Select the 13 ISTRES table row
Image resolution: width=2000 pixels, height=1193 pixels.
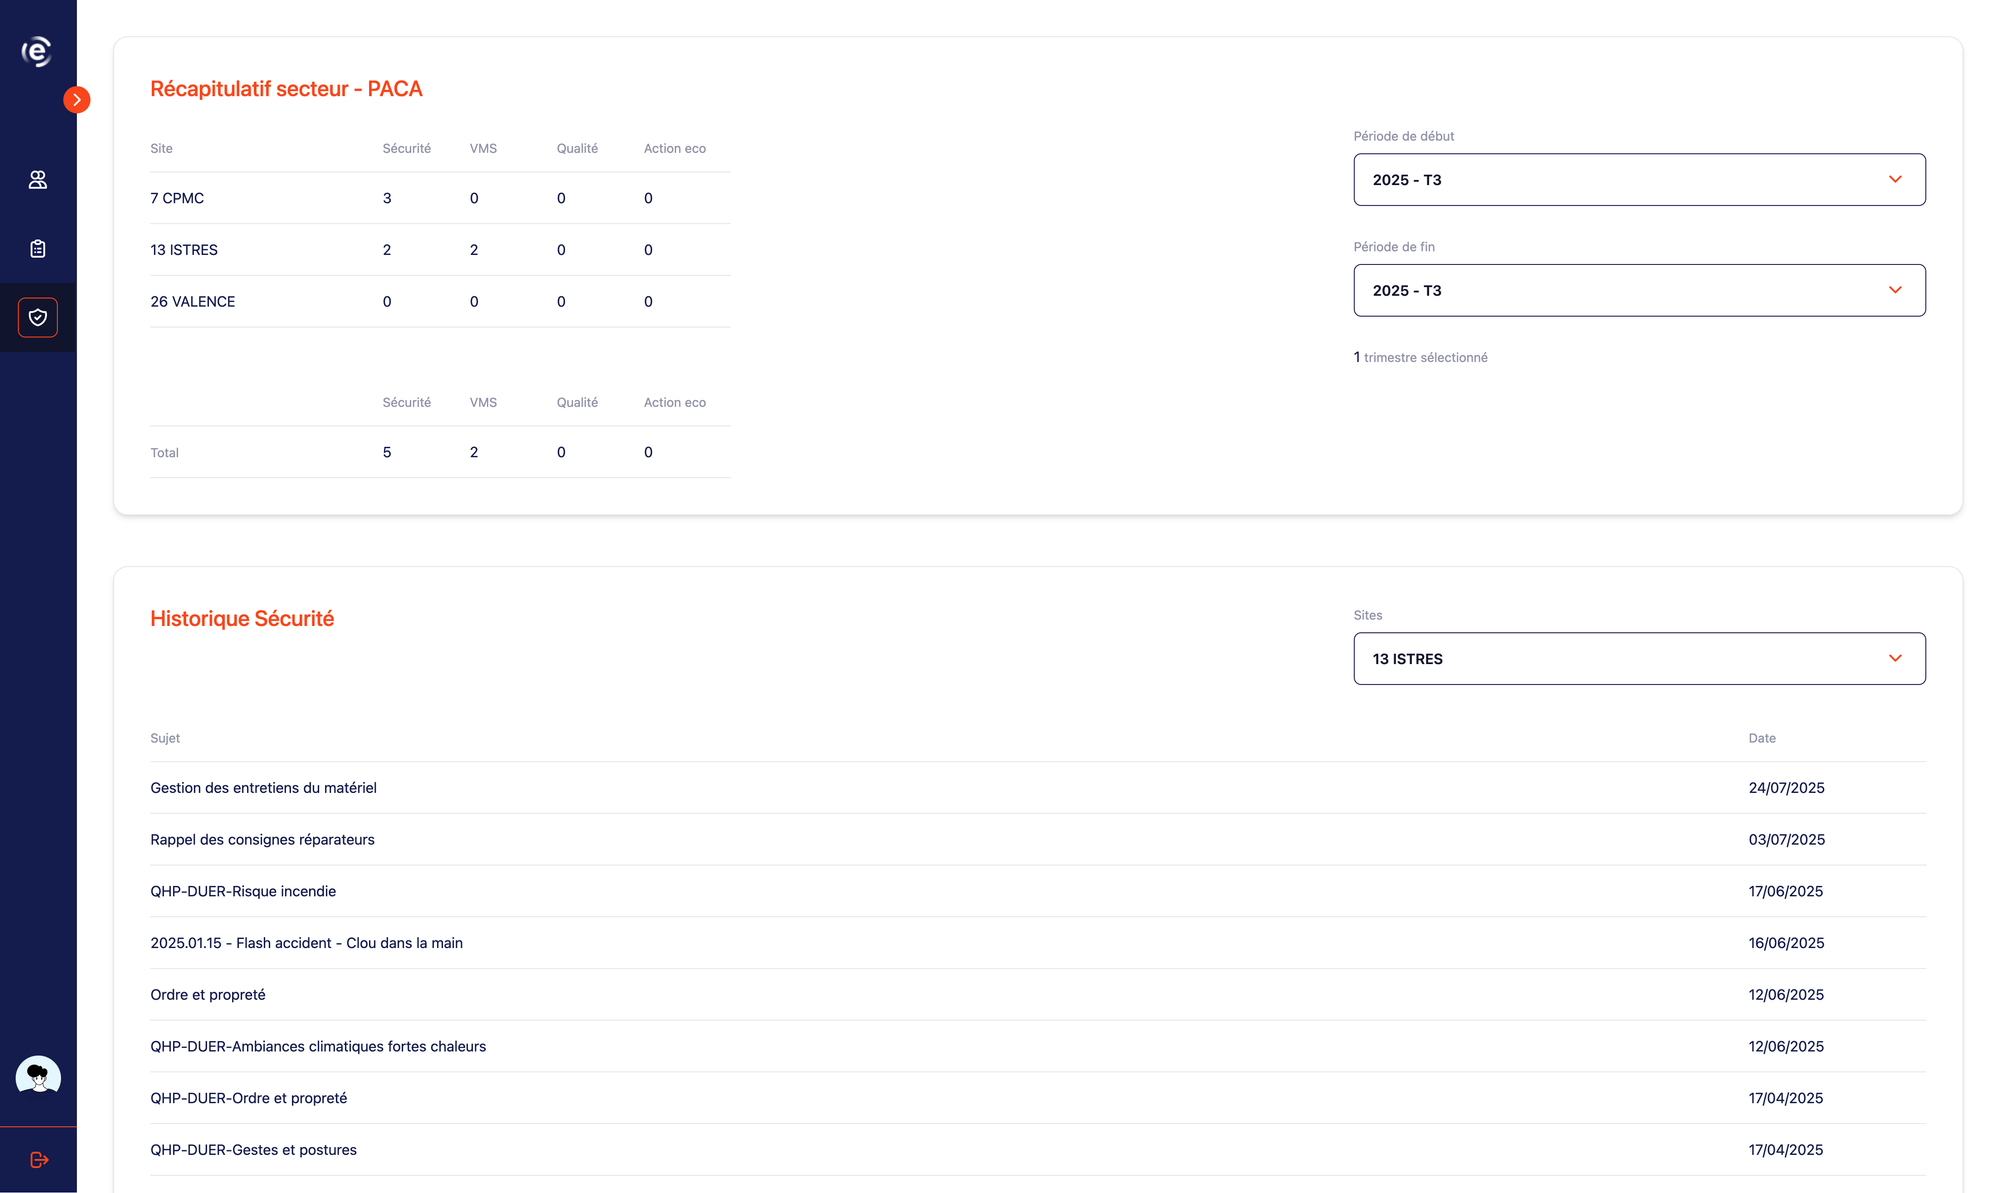click(x=184, y=250)
